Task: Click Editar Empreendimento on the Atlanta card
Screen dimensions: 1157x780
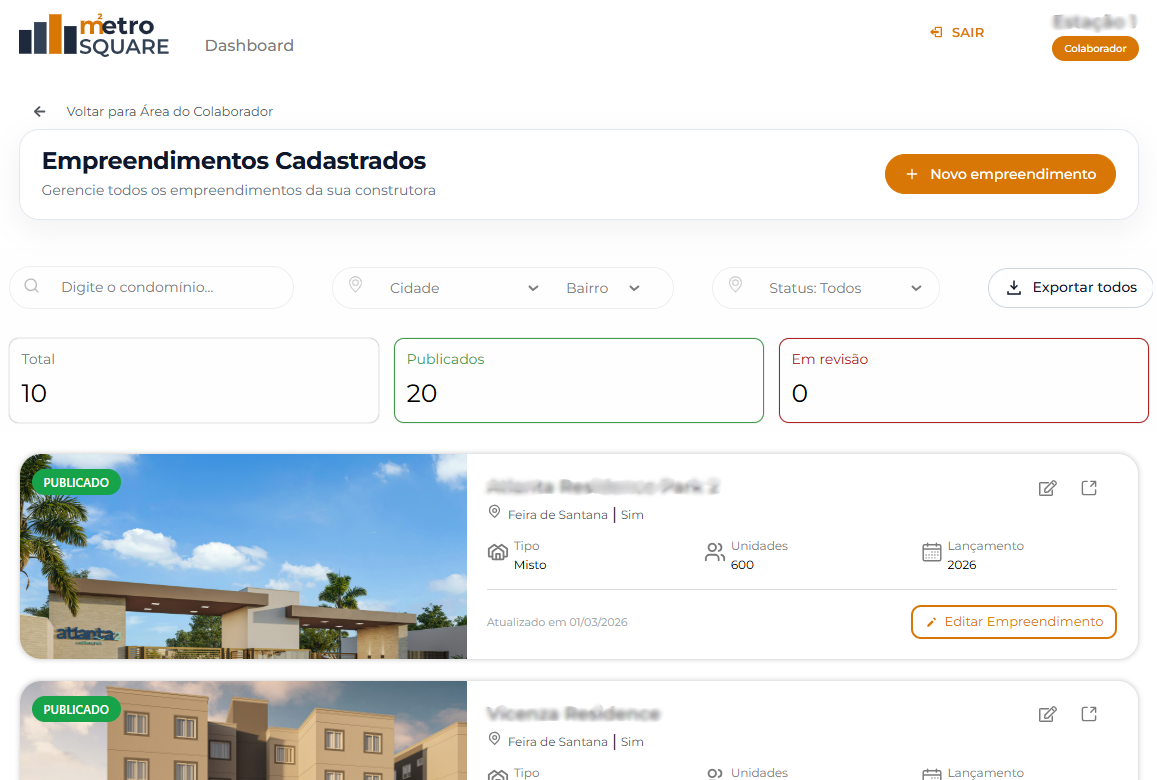Action: (1013, 621)
